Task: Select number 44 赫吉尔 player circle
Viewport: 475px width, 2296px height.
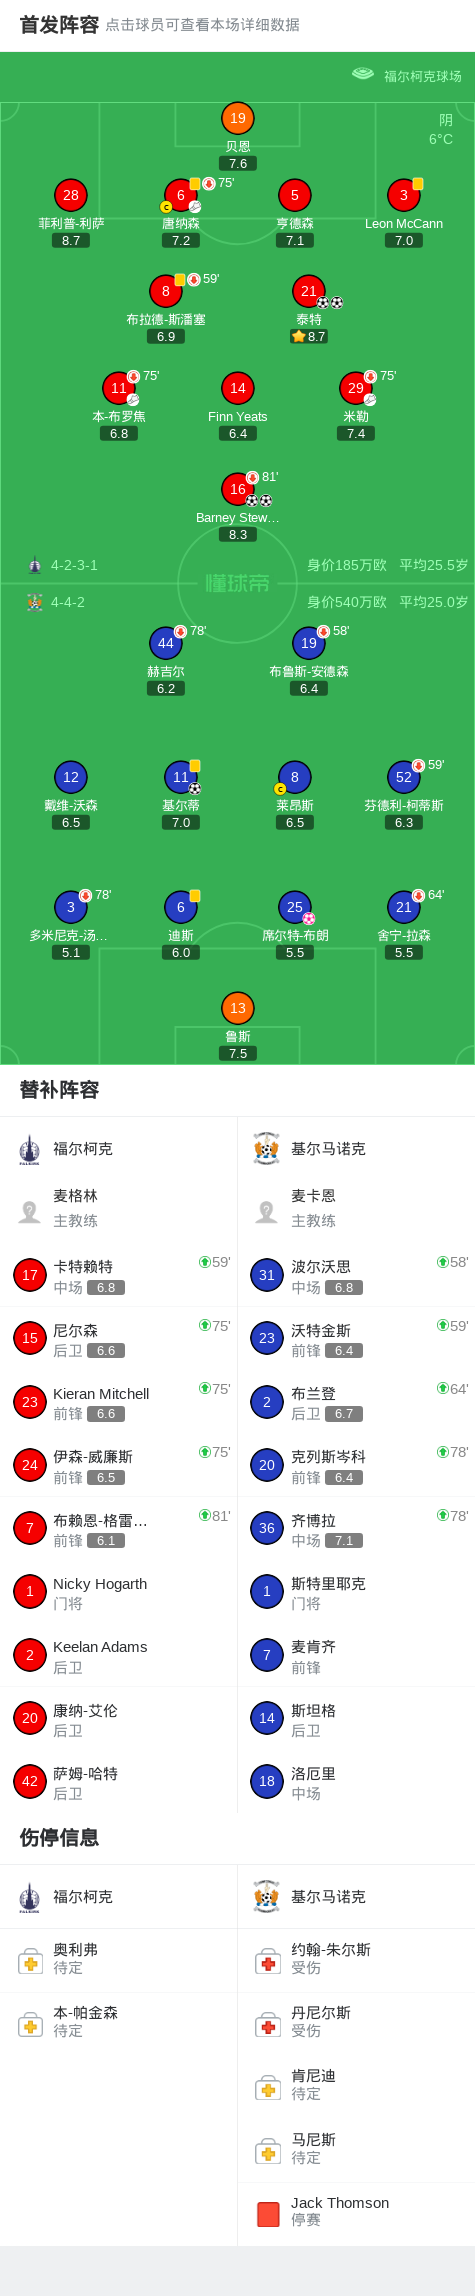Action: pos(166,643)
